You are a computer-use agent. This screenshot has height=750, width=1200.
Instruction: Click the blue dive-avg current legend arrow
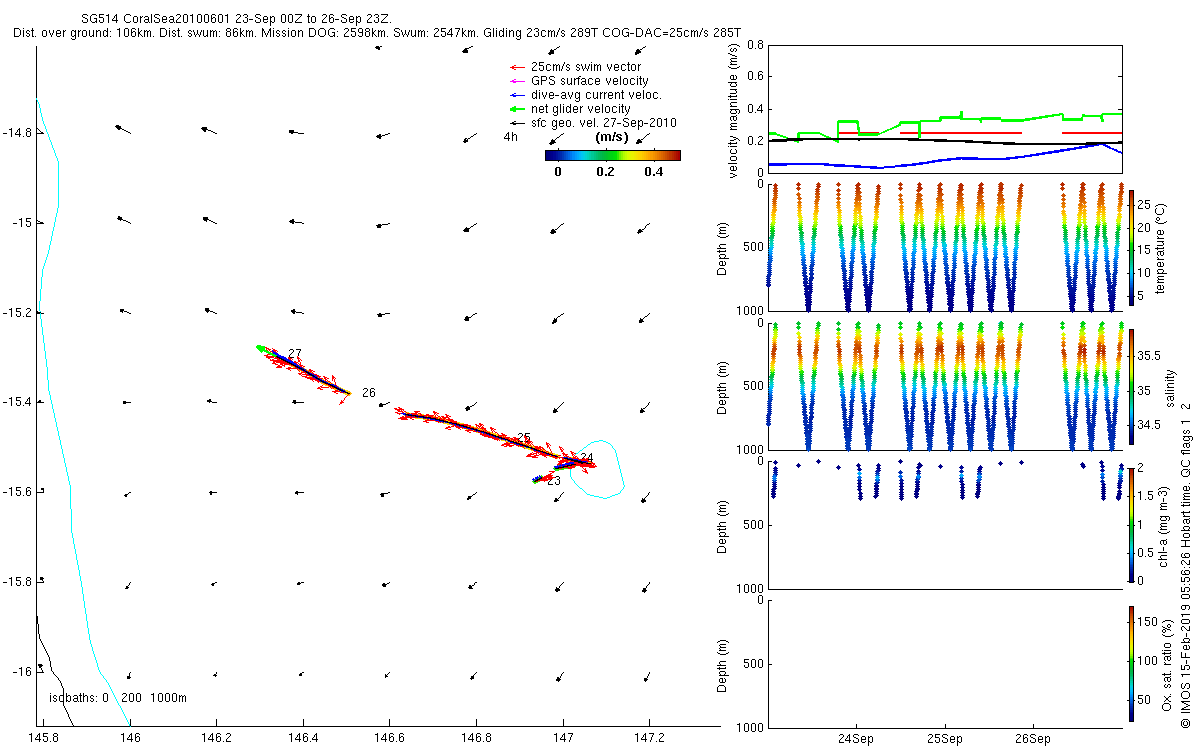[516, 95]
